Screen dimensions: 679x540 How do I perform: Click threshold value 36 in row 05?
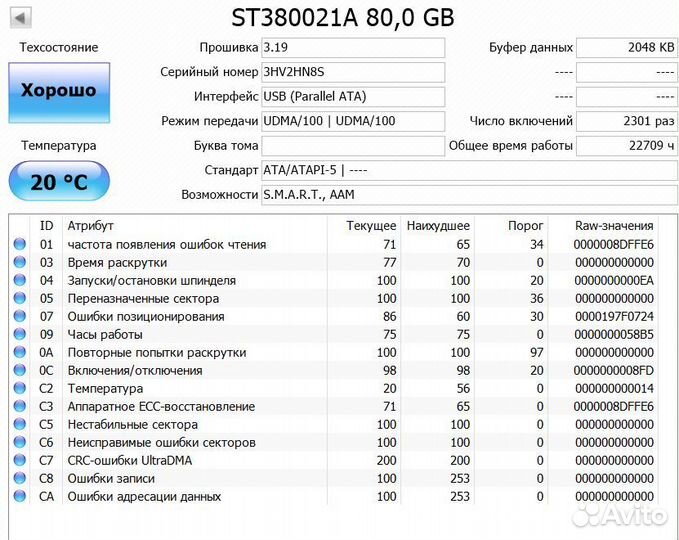[x=536, y=298]
